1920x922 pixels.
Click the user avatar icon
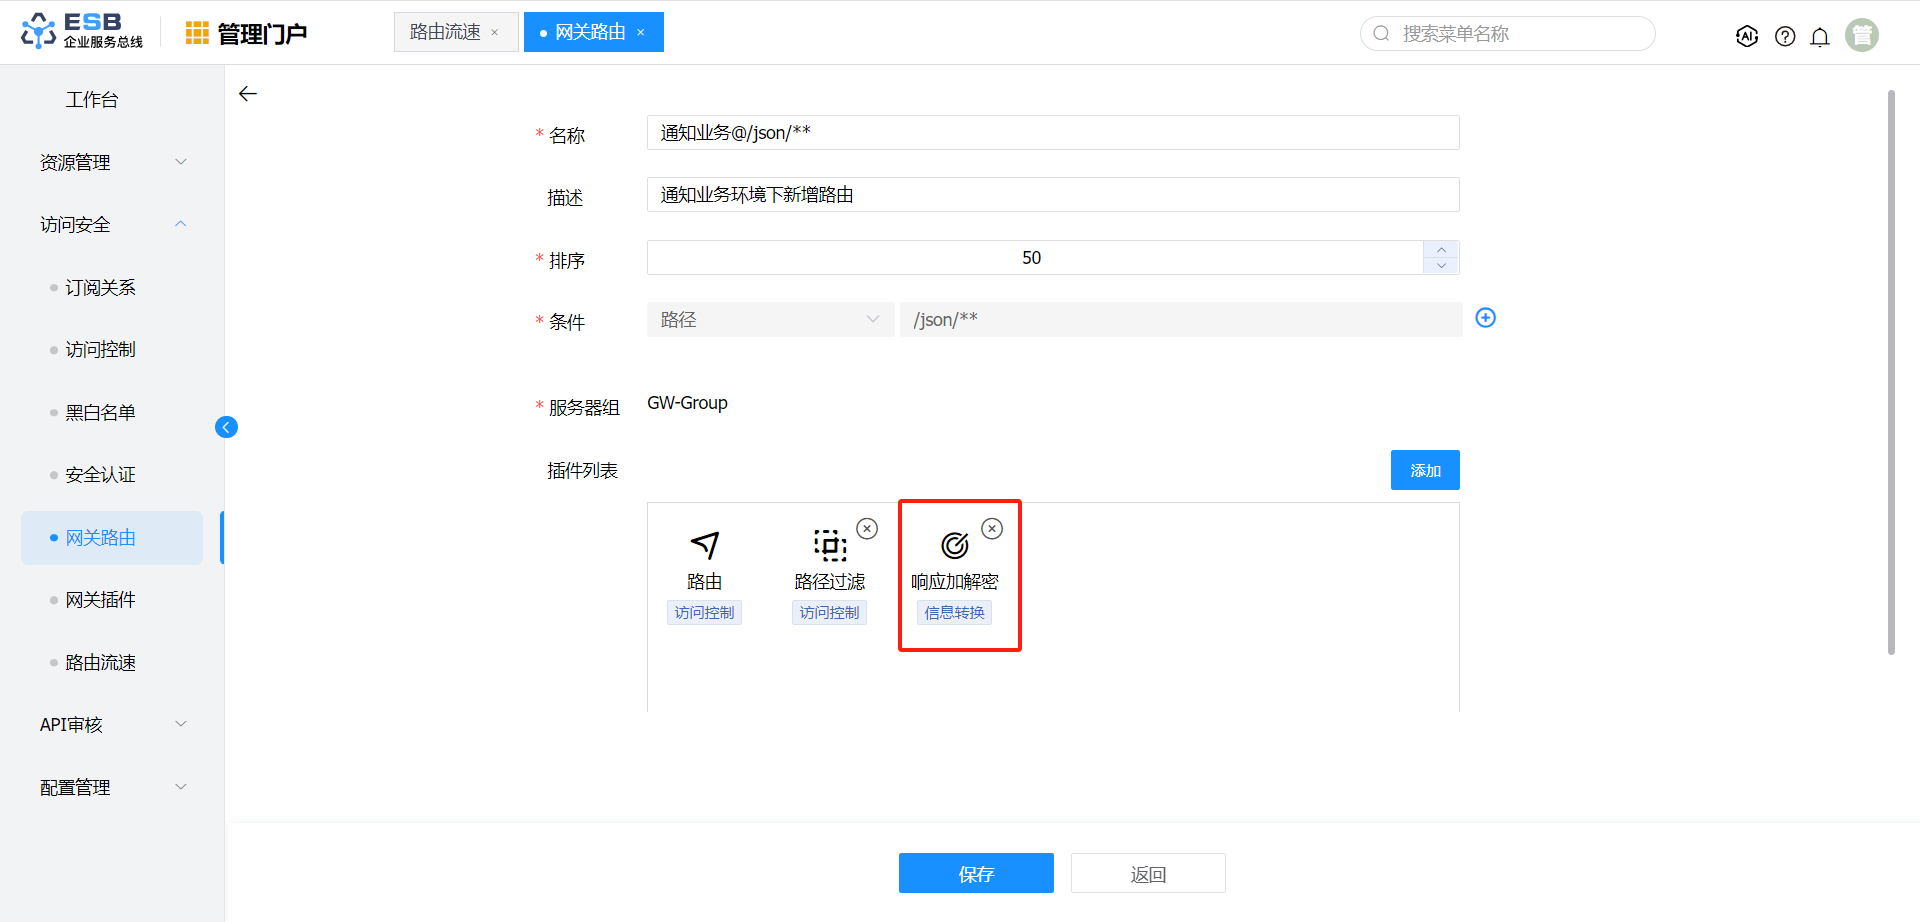pyautogui.click(x=1861, y=35)
